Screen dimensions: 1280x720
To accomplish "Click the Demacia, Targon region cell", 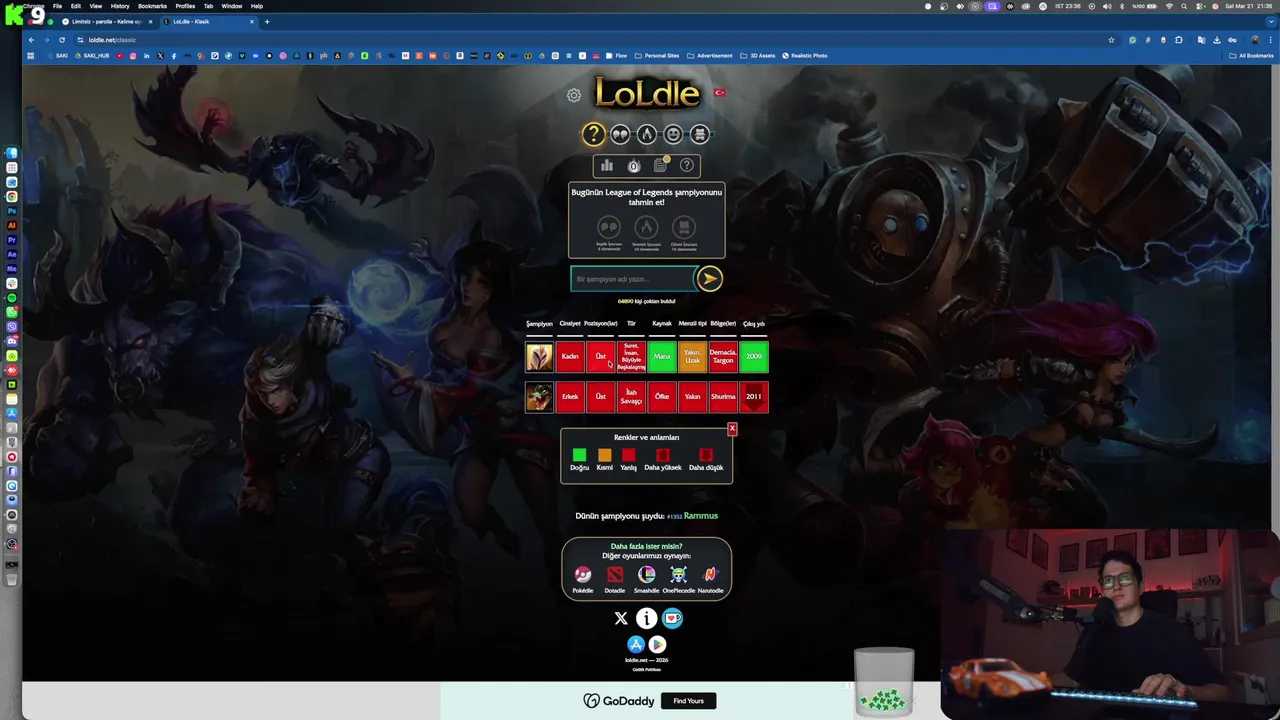I will tap(723, 357).
